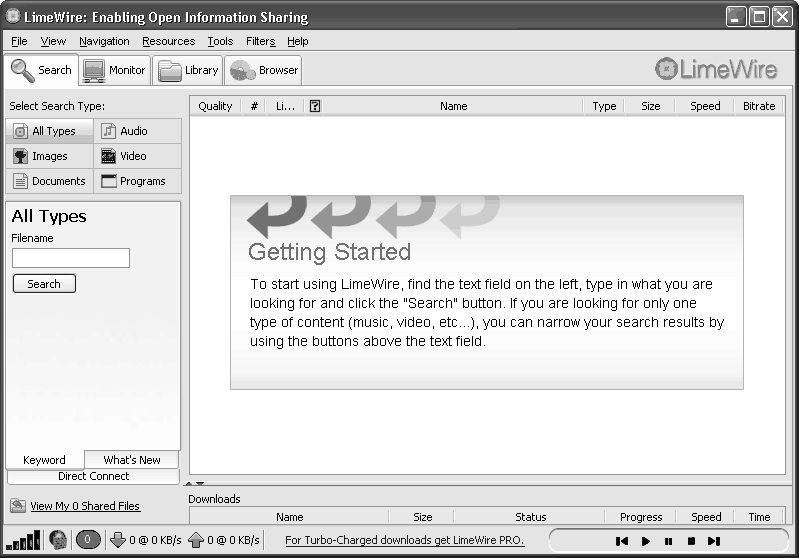Switch to the What's New tab
Image resolution: width=799 pixels, height=558 pixels.
132,460
